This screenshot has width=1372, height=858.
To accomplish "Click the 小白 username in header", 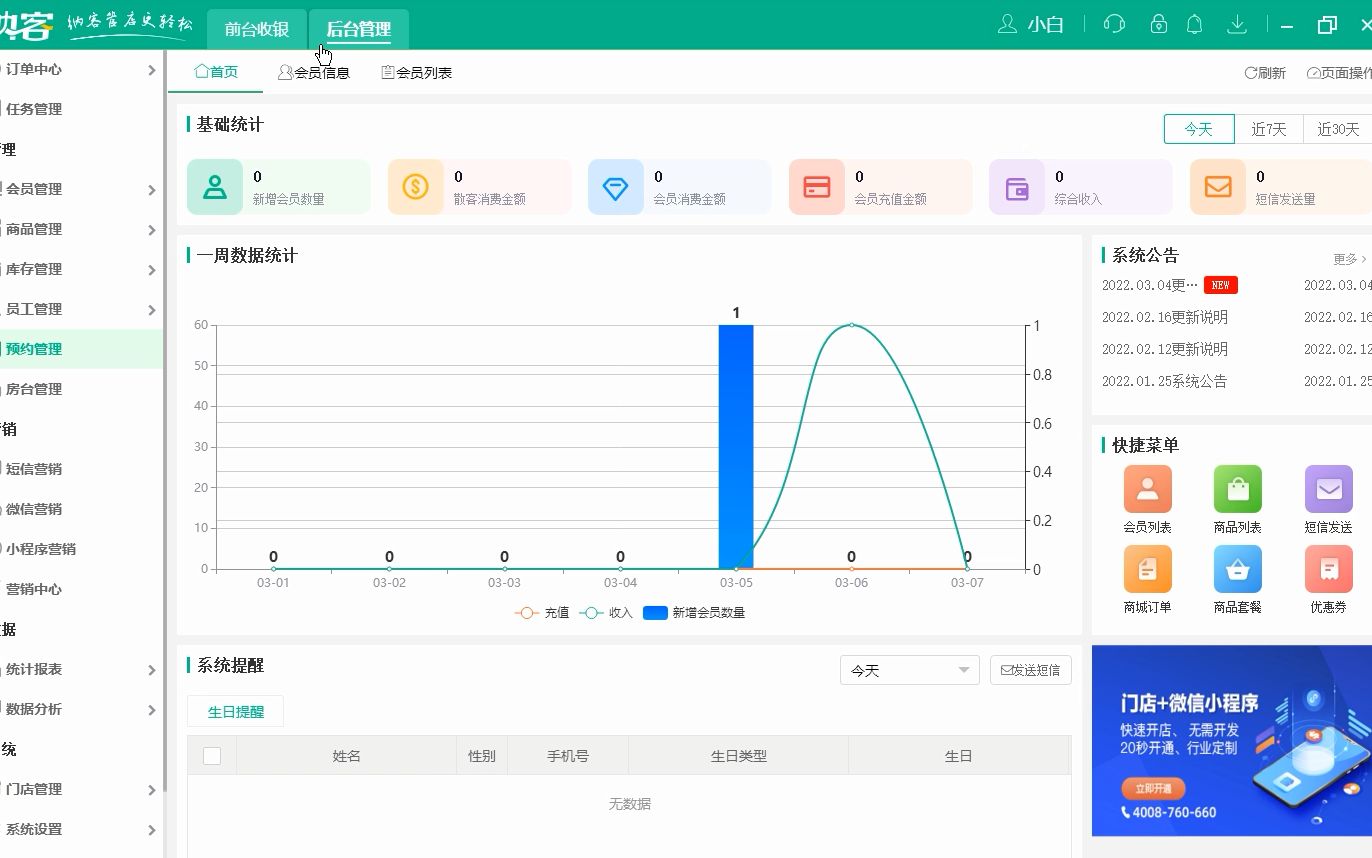I will (x=1046, y=25).
